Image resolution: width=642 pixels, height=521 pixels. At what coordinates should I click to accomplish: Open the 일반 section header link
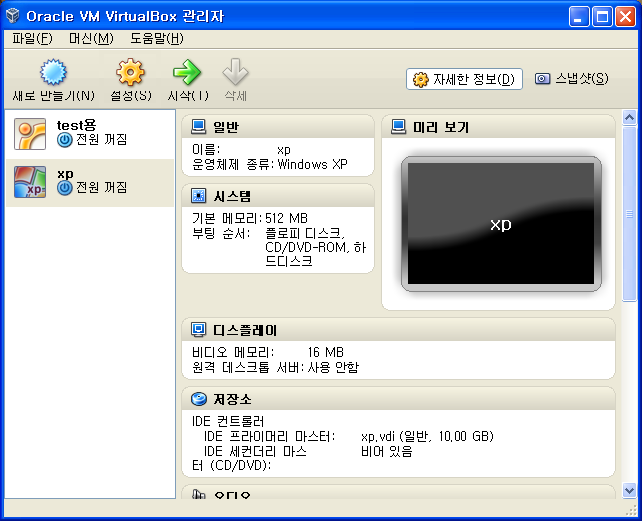(x=226, y=127)
